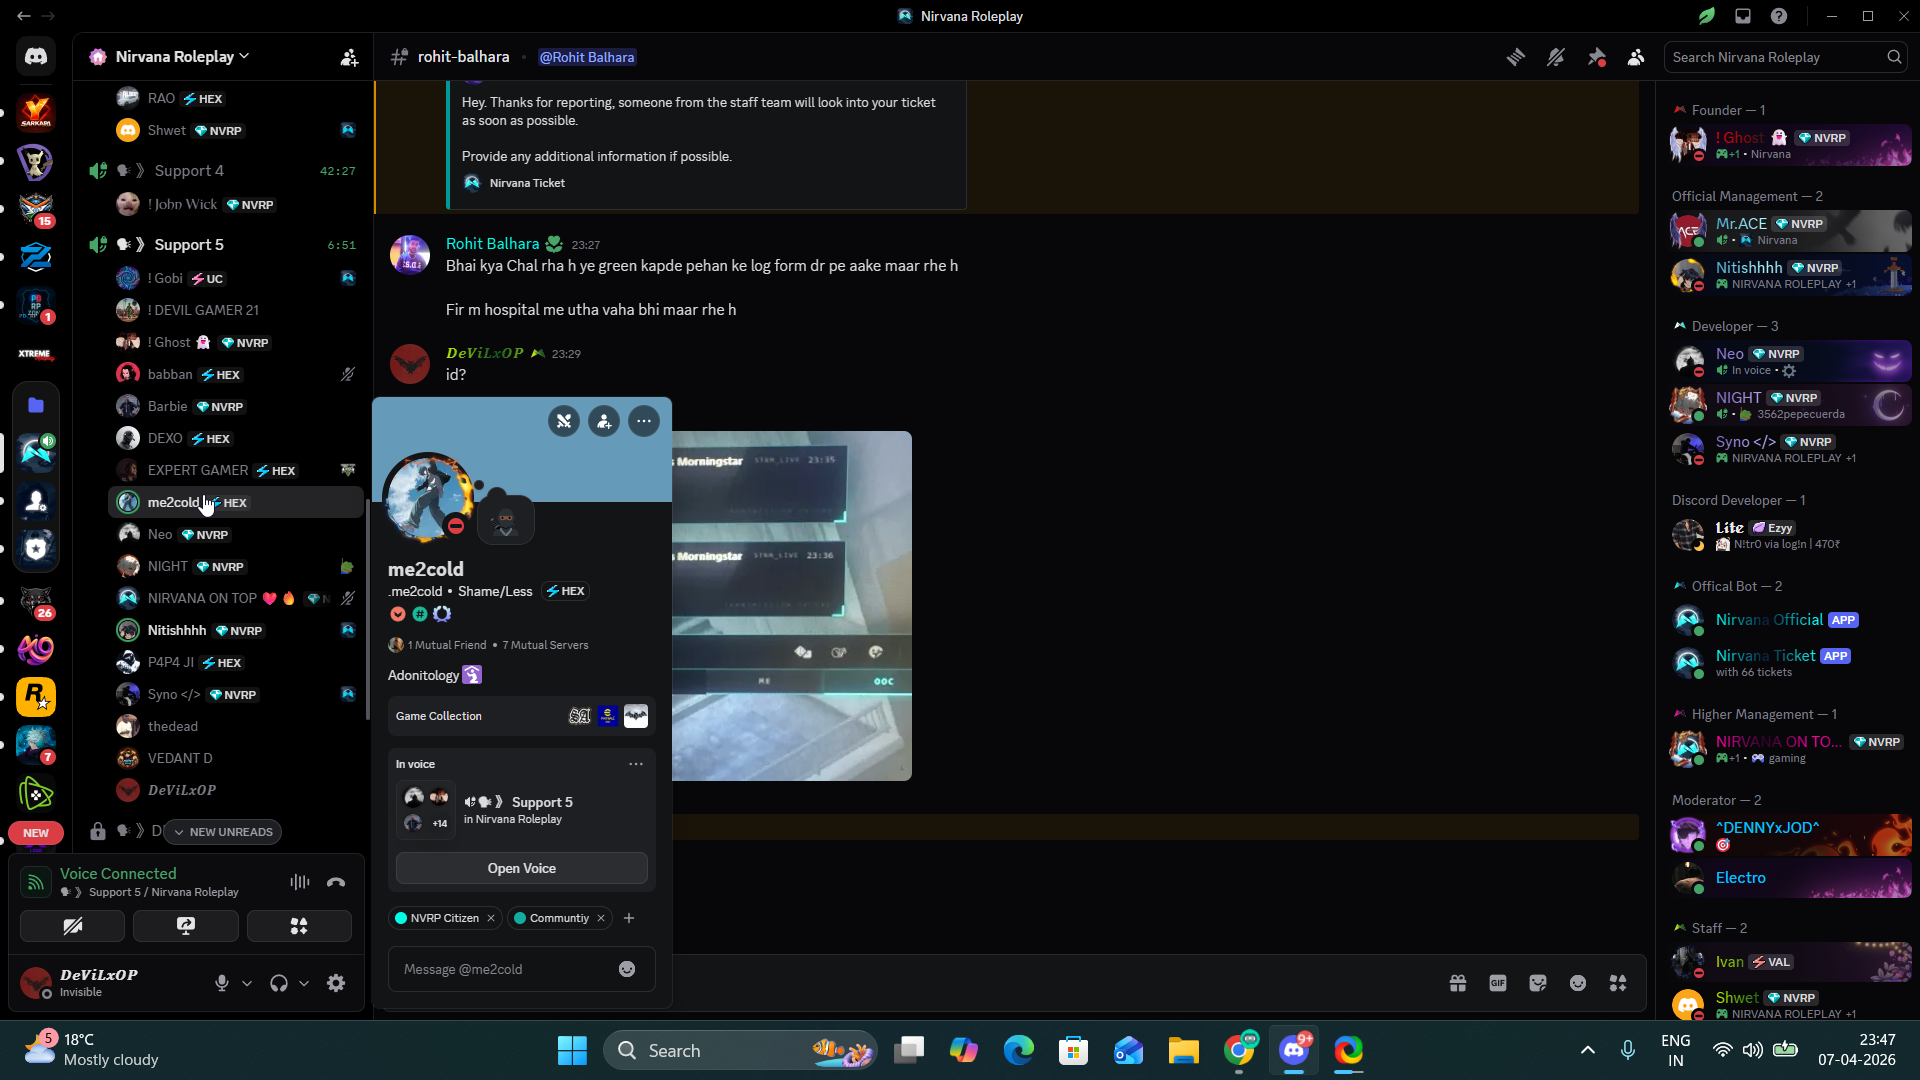Open audio output device options arrow

[x=304, y=983]
